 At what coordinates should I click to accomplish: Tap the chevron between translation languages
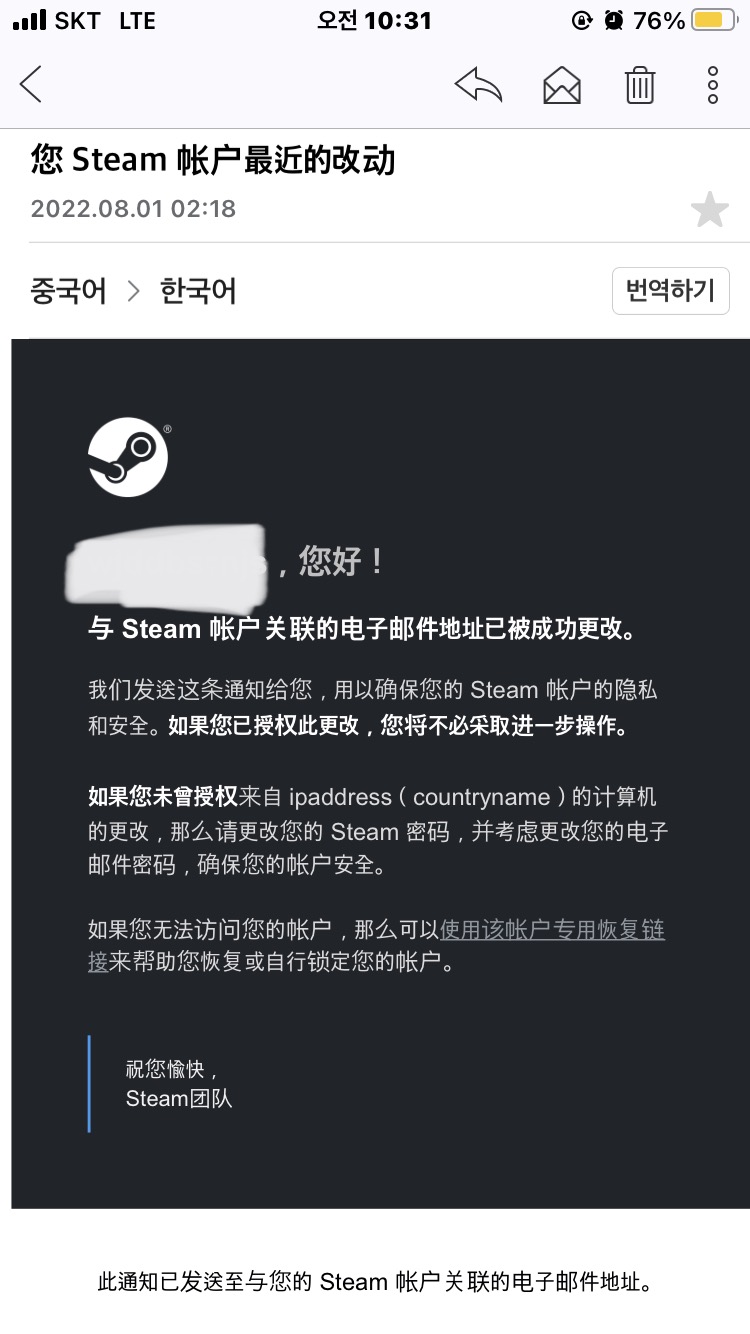[133, 291]
